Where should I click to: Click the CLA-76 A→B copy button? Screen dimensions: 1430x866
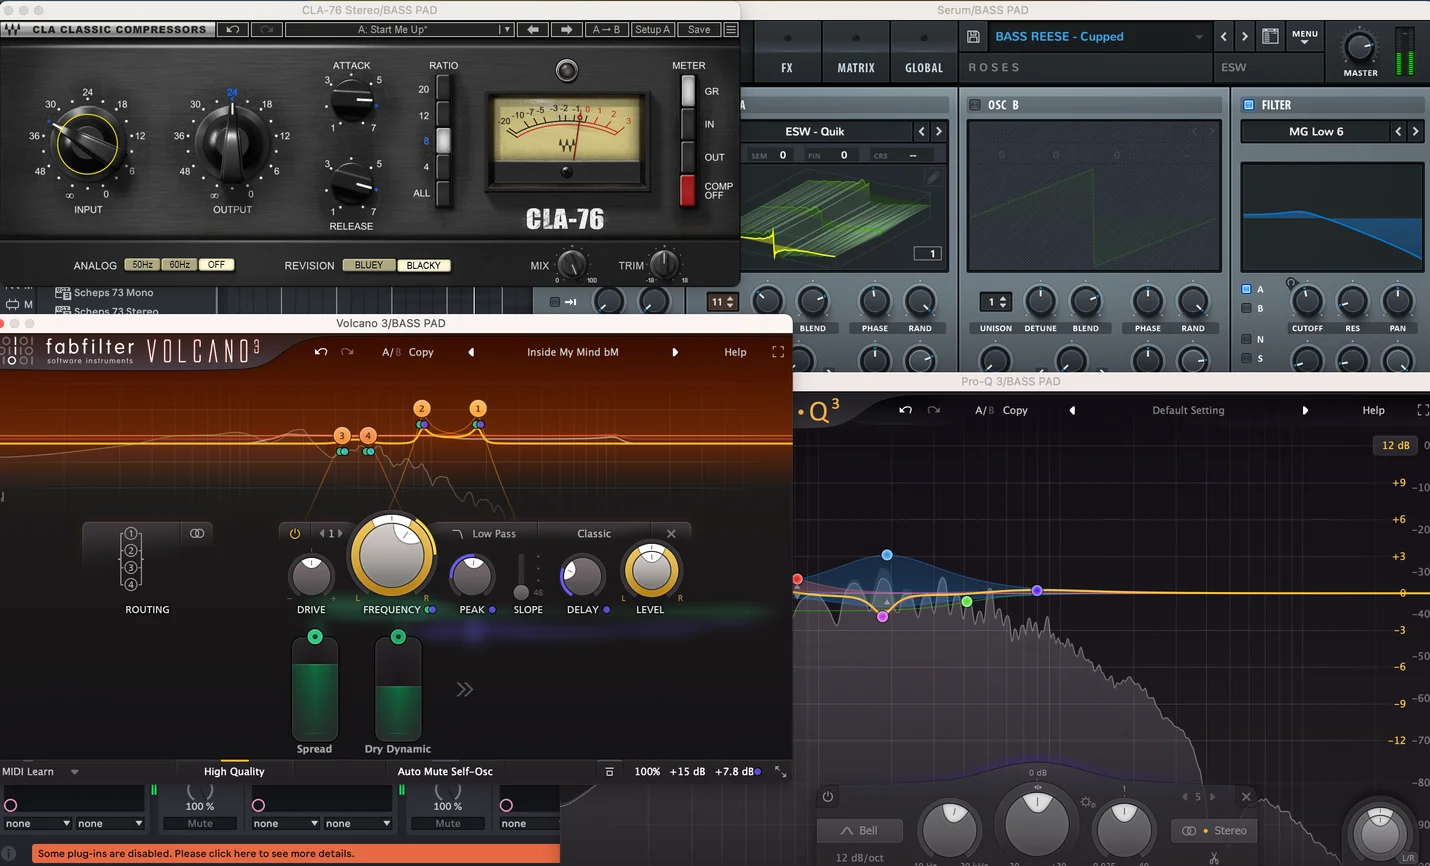[606, 30]
